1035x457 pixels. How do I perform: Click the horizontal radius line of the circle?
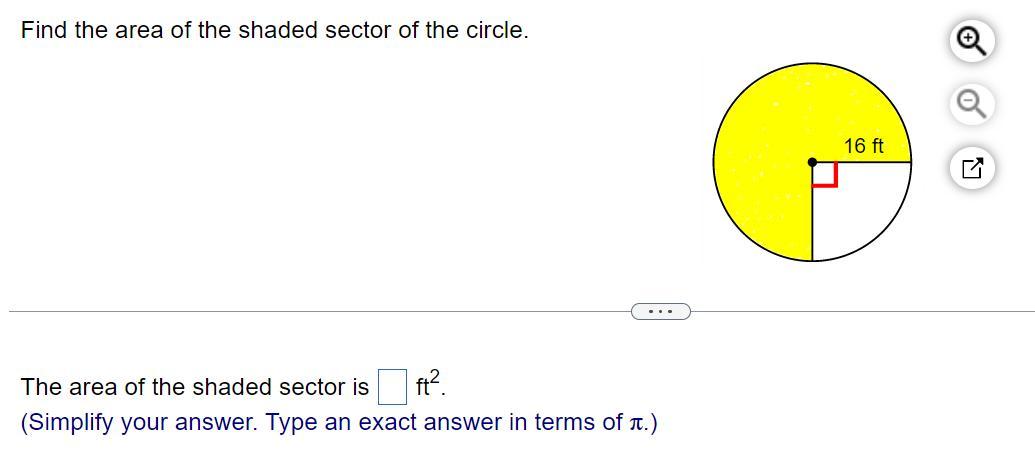870,161
